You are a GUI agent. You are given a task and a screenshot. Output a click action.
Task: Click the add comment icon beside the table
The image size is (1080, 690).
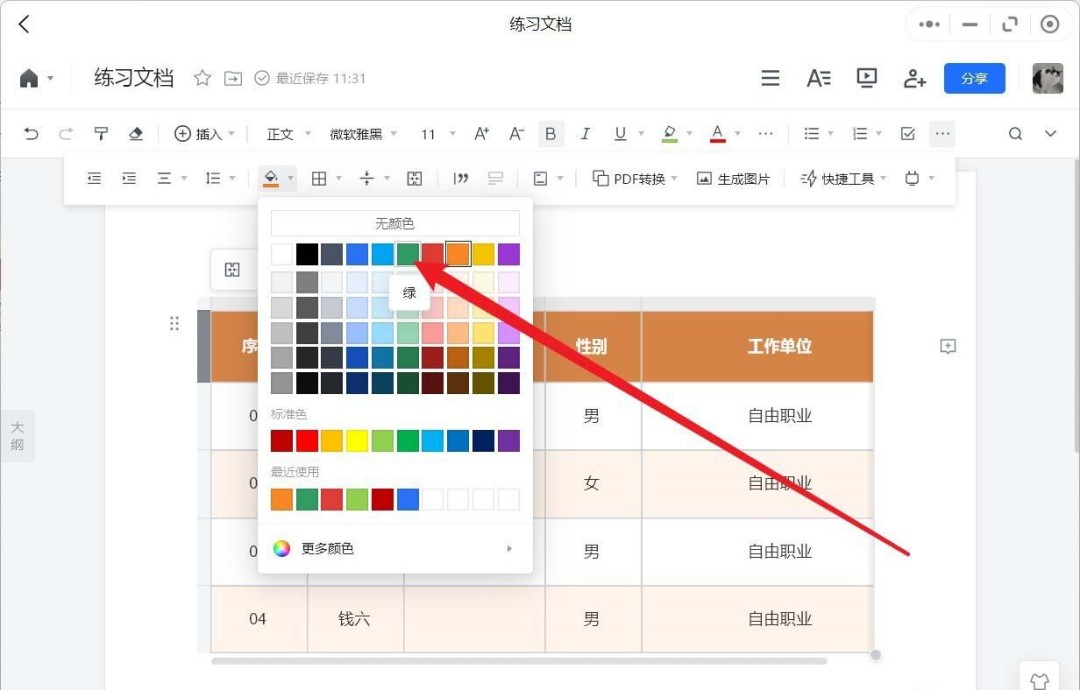[x=947, y=347]
